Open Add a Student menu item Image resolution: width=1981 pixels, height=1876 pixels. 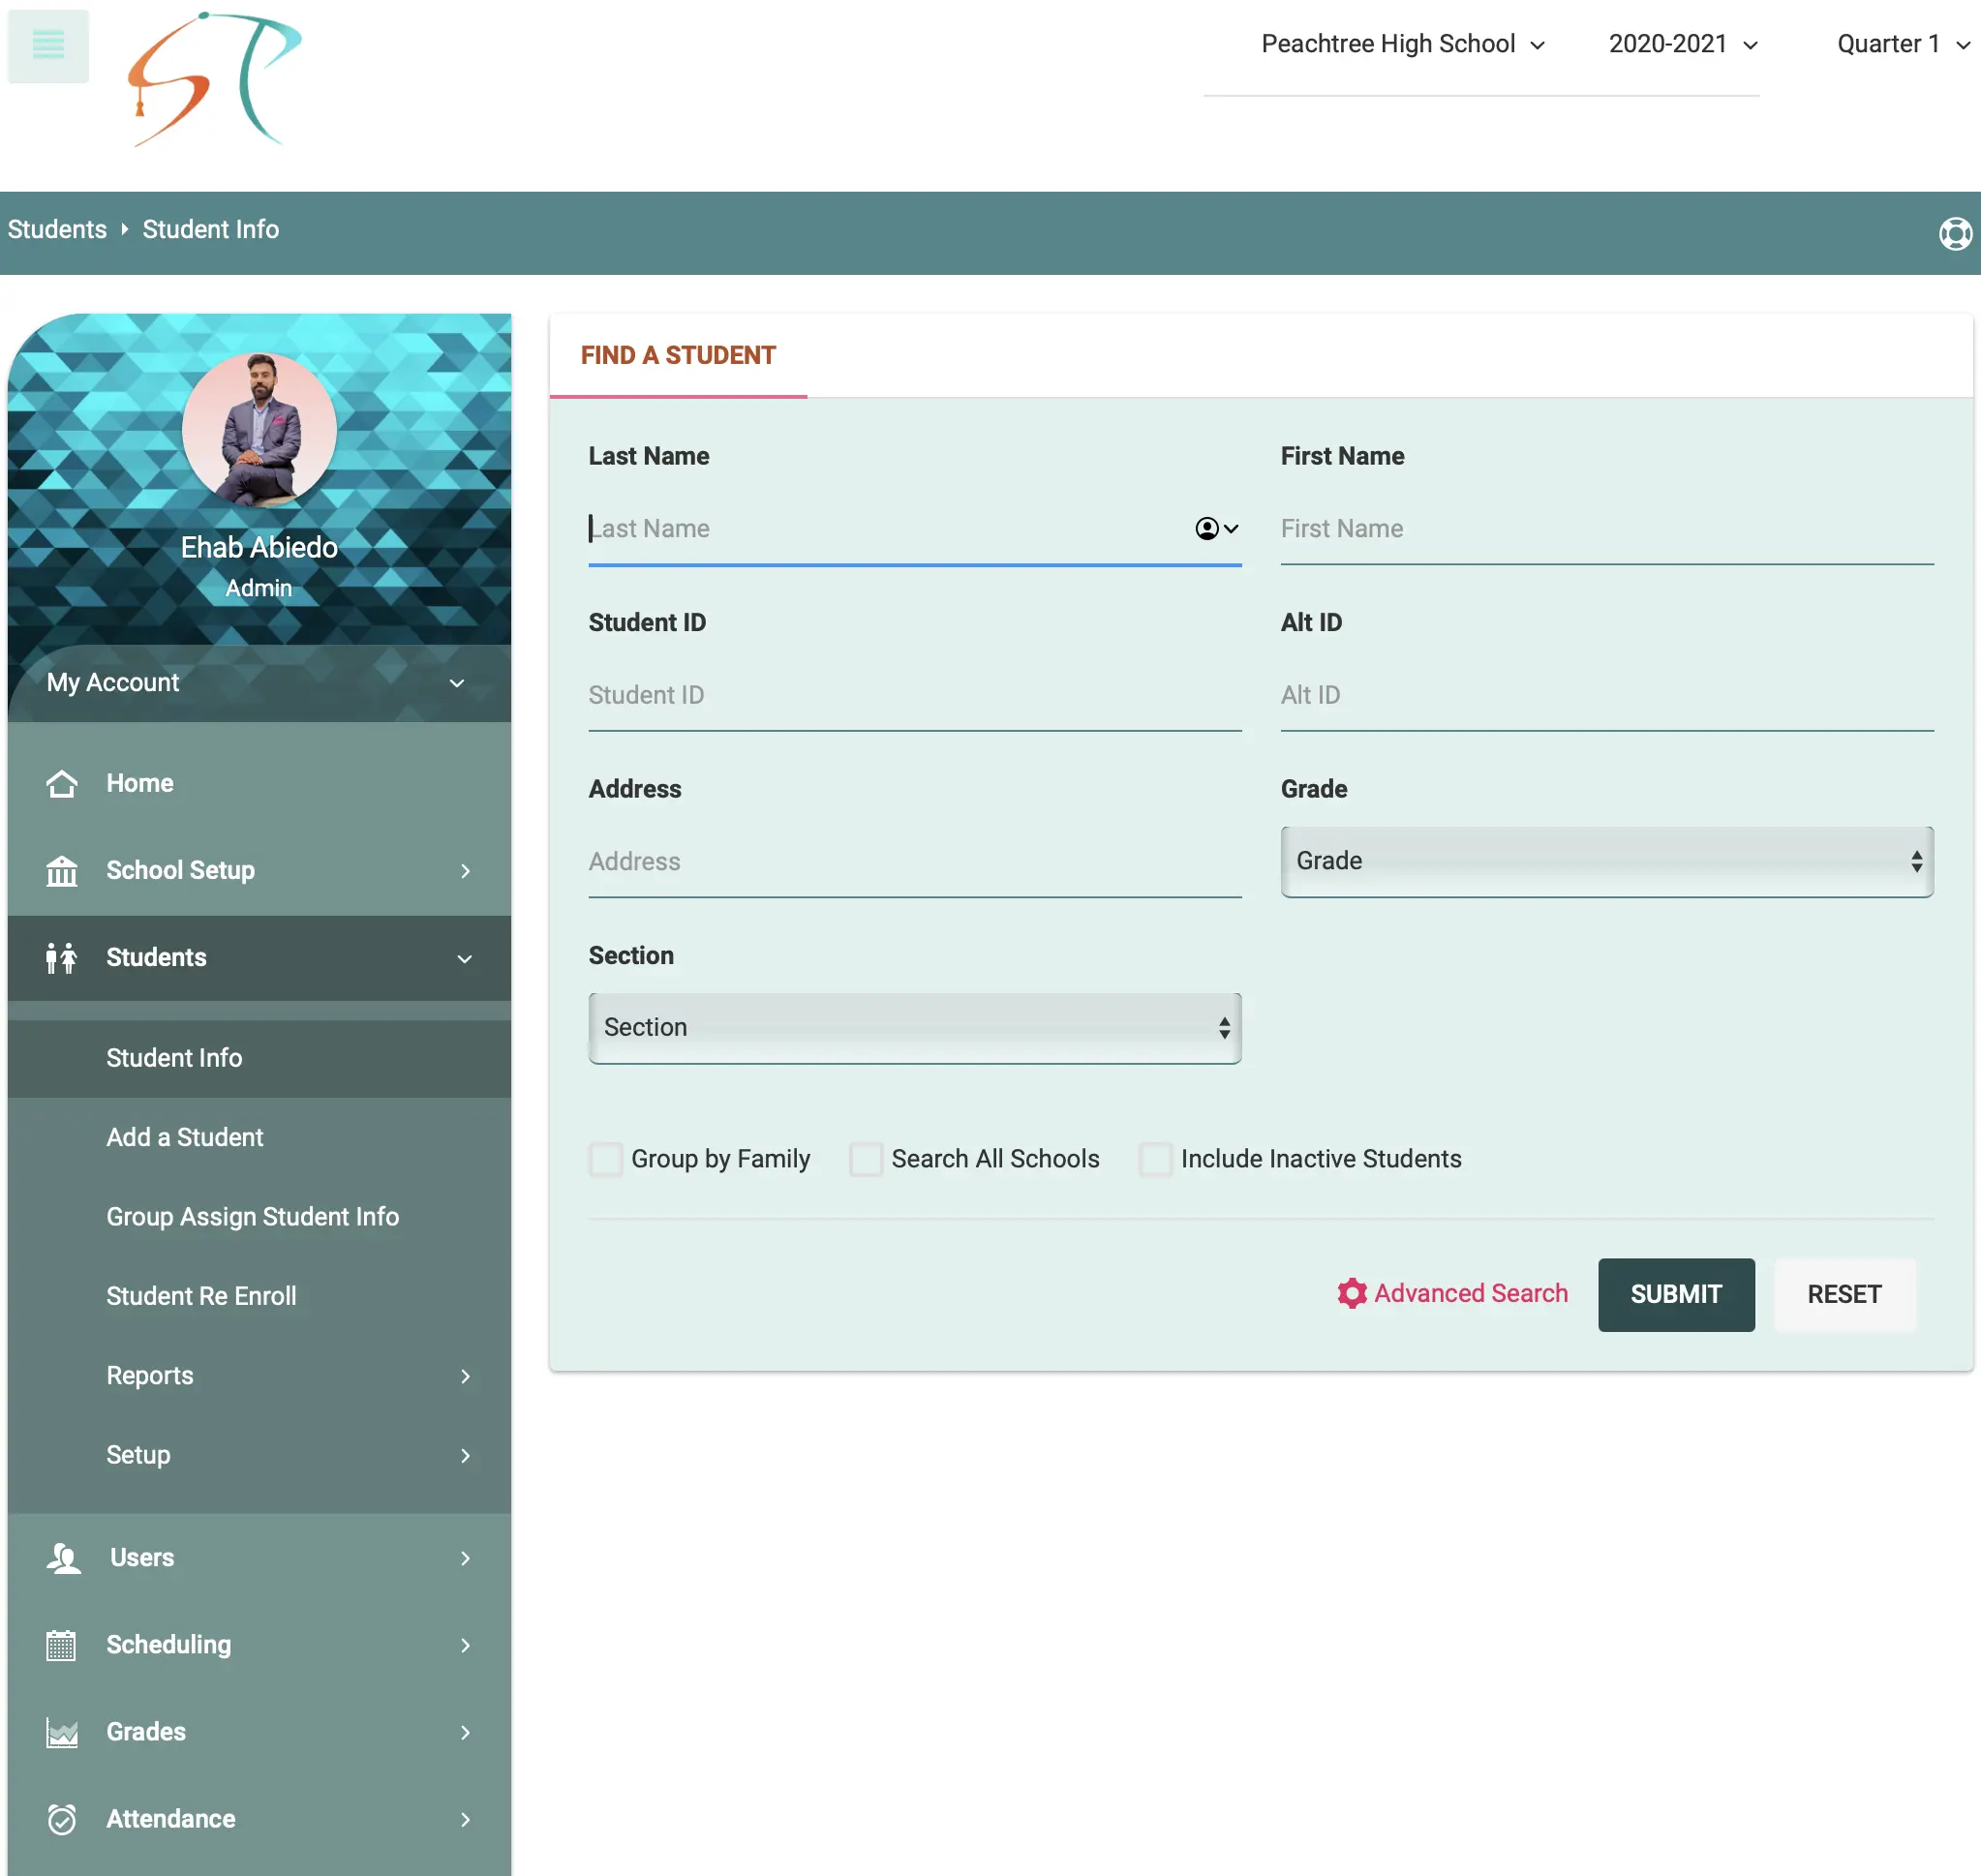tap(185, 1137)
